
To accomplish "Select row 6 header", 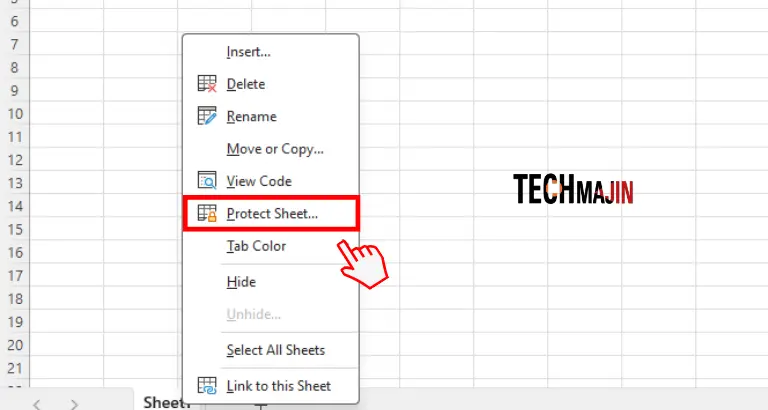I will click(x=15, y=21).
